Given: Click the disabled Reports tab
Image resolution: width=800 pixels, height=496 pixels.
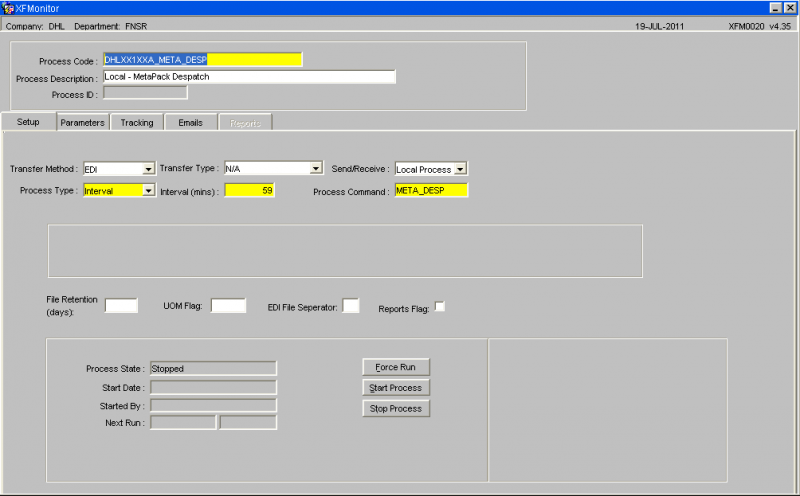Looking at the screenshot, I should 245,123.
